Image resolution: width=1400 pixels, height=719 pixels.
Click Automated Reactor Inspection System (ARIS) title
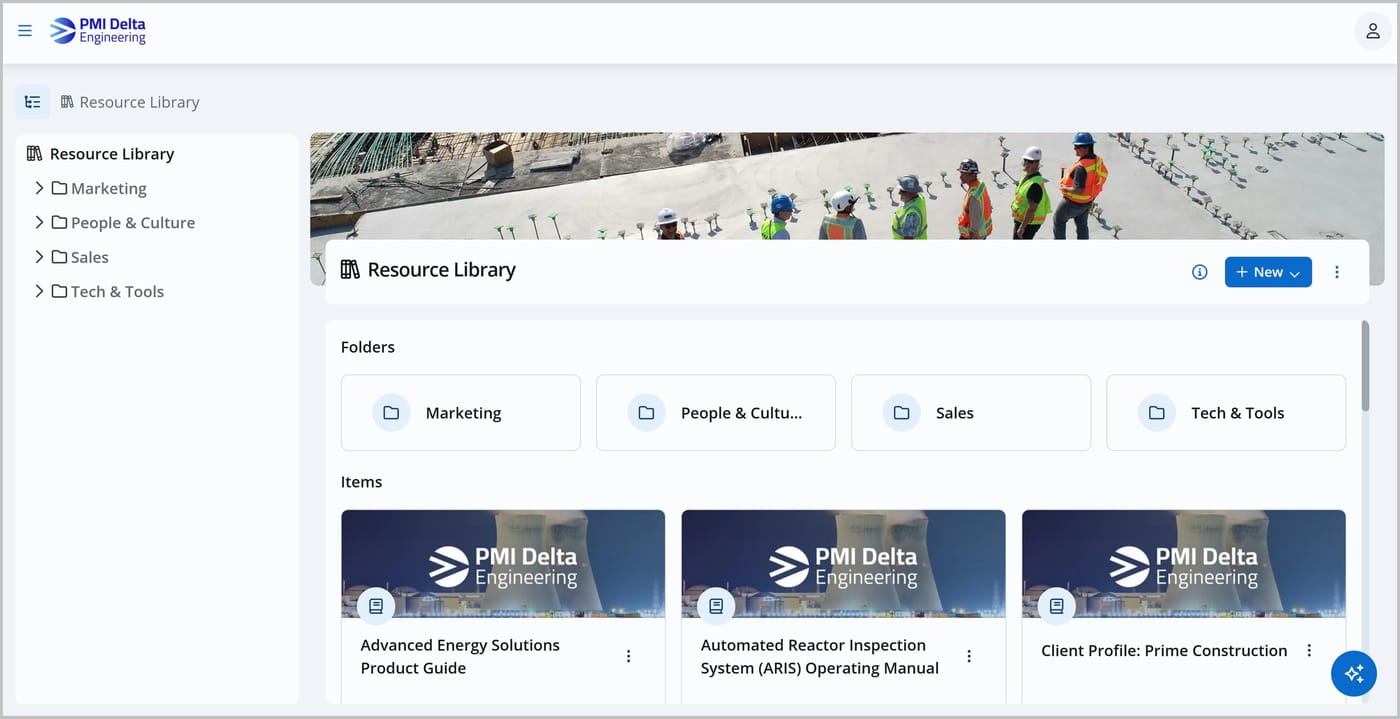point(820,657)
